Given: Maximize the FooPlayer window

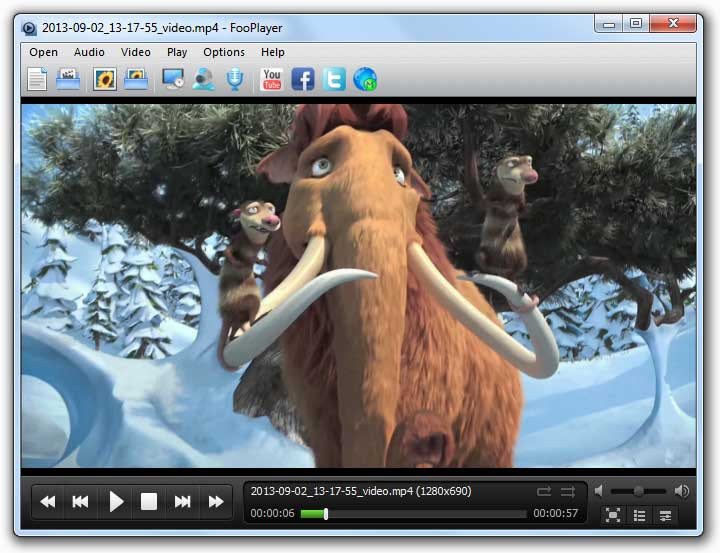Looking at the screenshot, I should pyautogui.click(x=636, y=24).
